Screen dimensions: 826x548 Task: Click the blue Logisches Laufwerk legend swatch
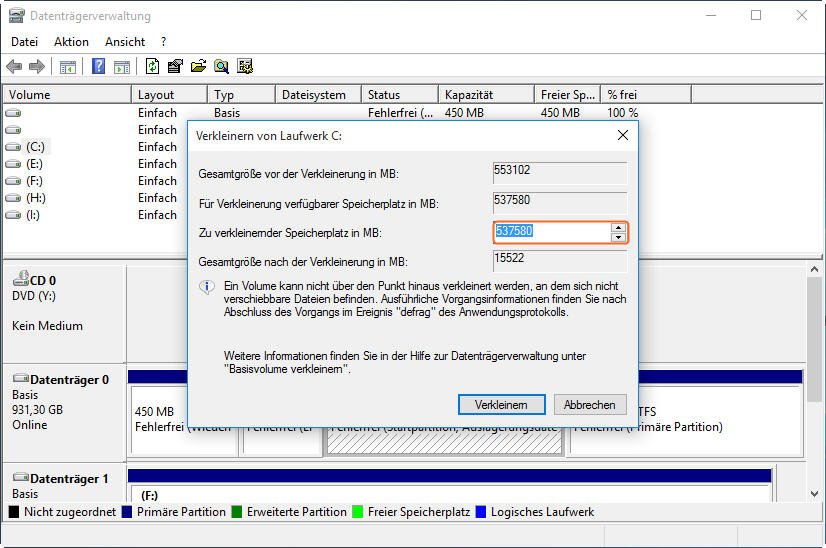tap(480, 512)
